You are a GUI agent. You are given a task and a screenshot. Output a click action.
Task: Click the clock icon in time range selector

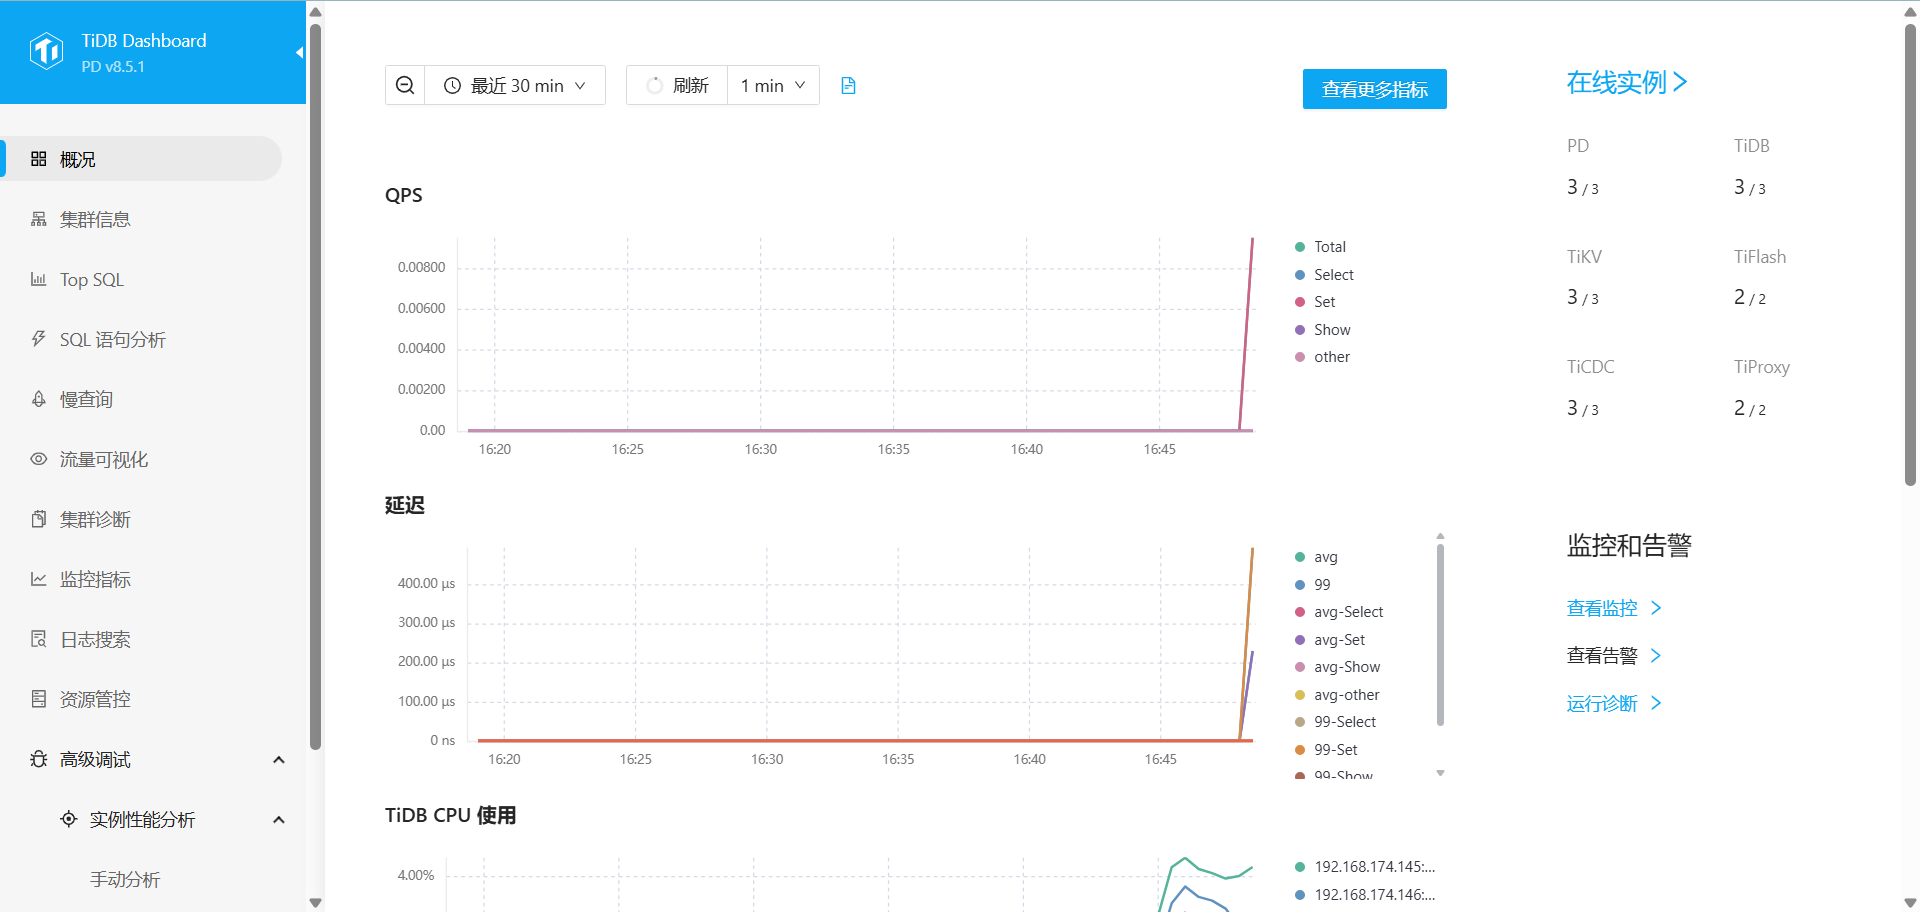pyautogui.click(x=452, y=86)
